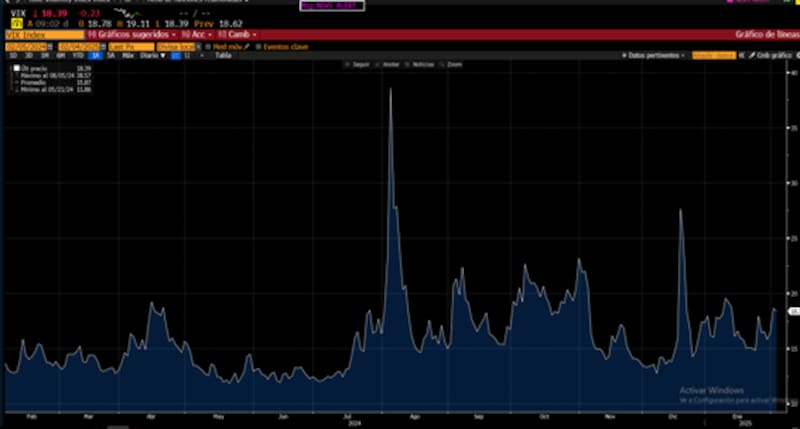Click the blue line chart type icon

tap(175, 56)
